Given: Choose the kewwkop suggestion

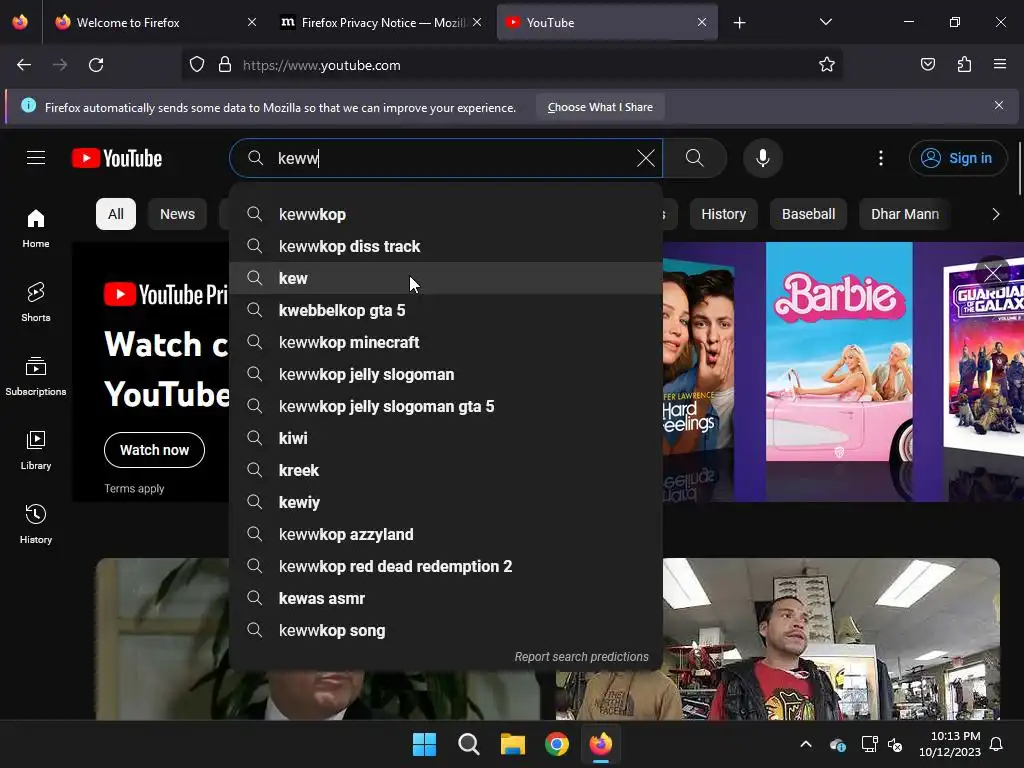Looking at the screenshot, I should click(446, 214).
